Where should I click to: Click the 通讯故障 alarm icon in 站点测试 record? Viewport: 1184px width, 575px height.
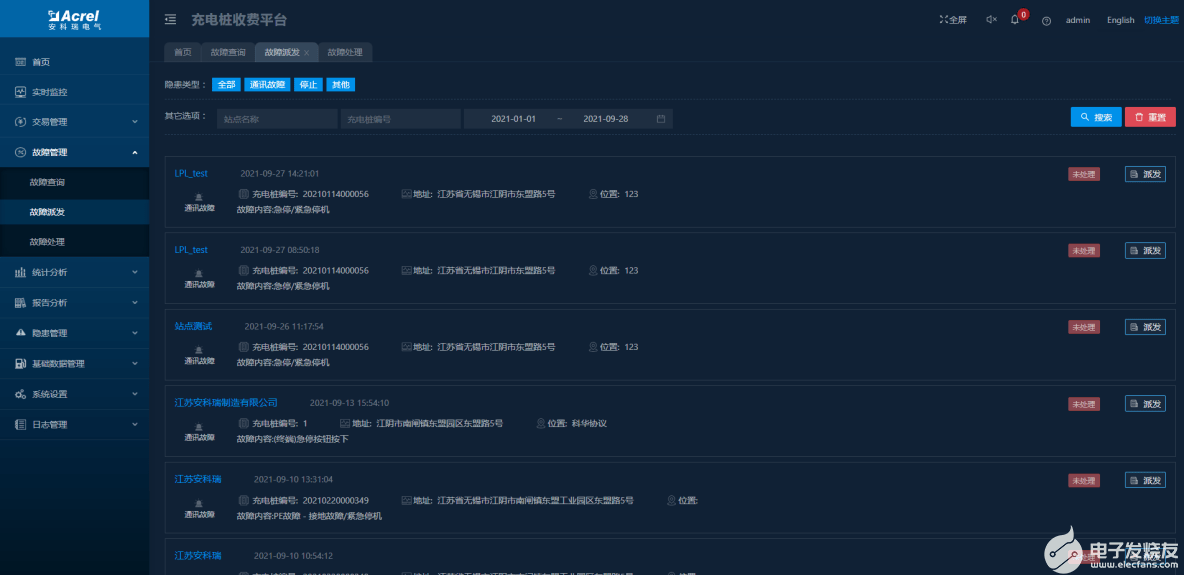199,350
